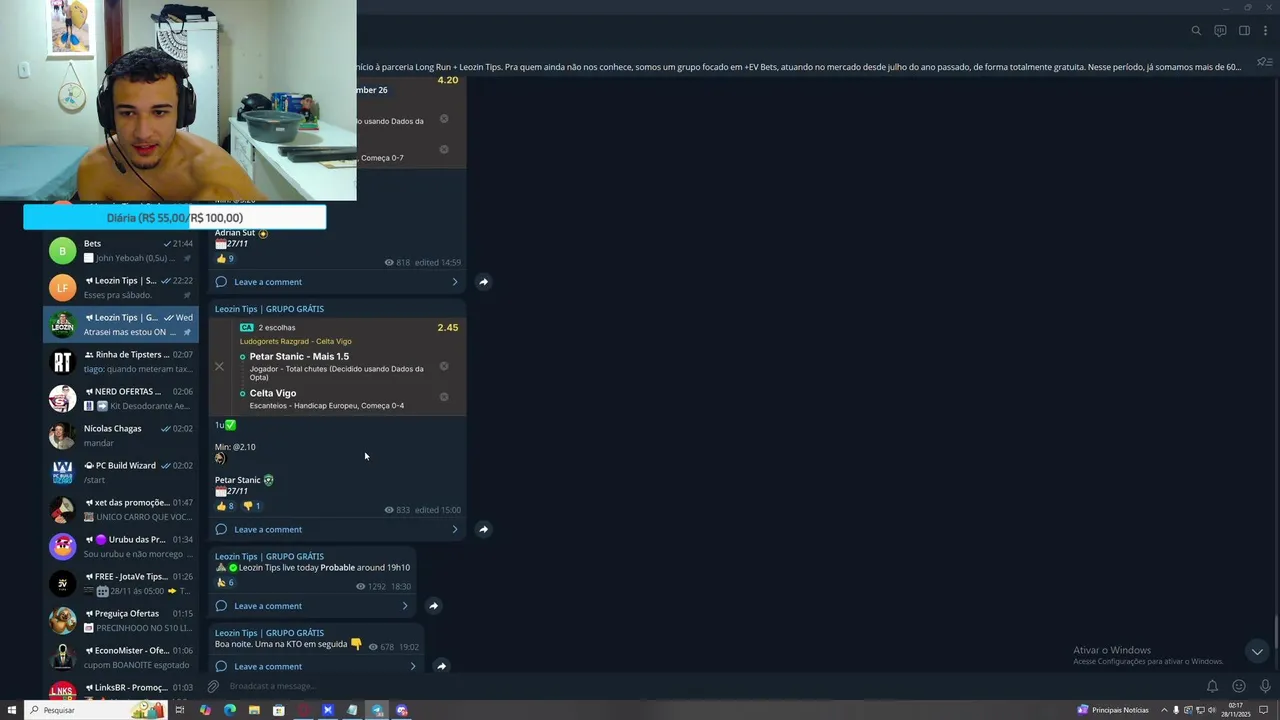Toggle the reaction showing 6 count
Image resolution: width=1280 pixels, height=720 pixels.
tap(226, 582)
